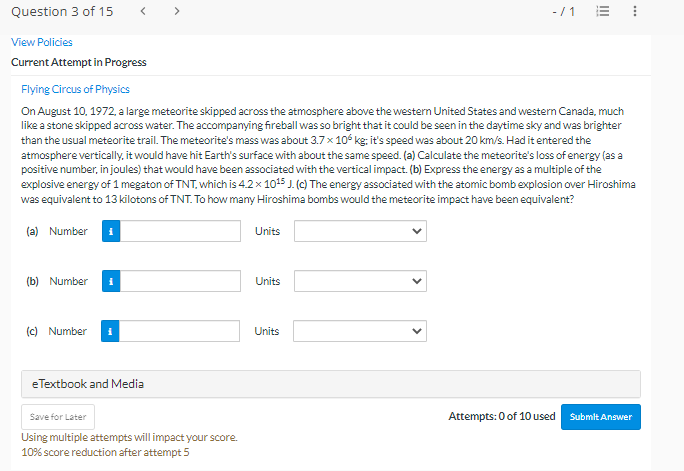The height and width of the screenshot is (471, 684).
Task: Open the View Policies link
Action: (42, 42)
